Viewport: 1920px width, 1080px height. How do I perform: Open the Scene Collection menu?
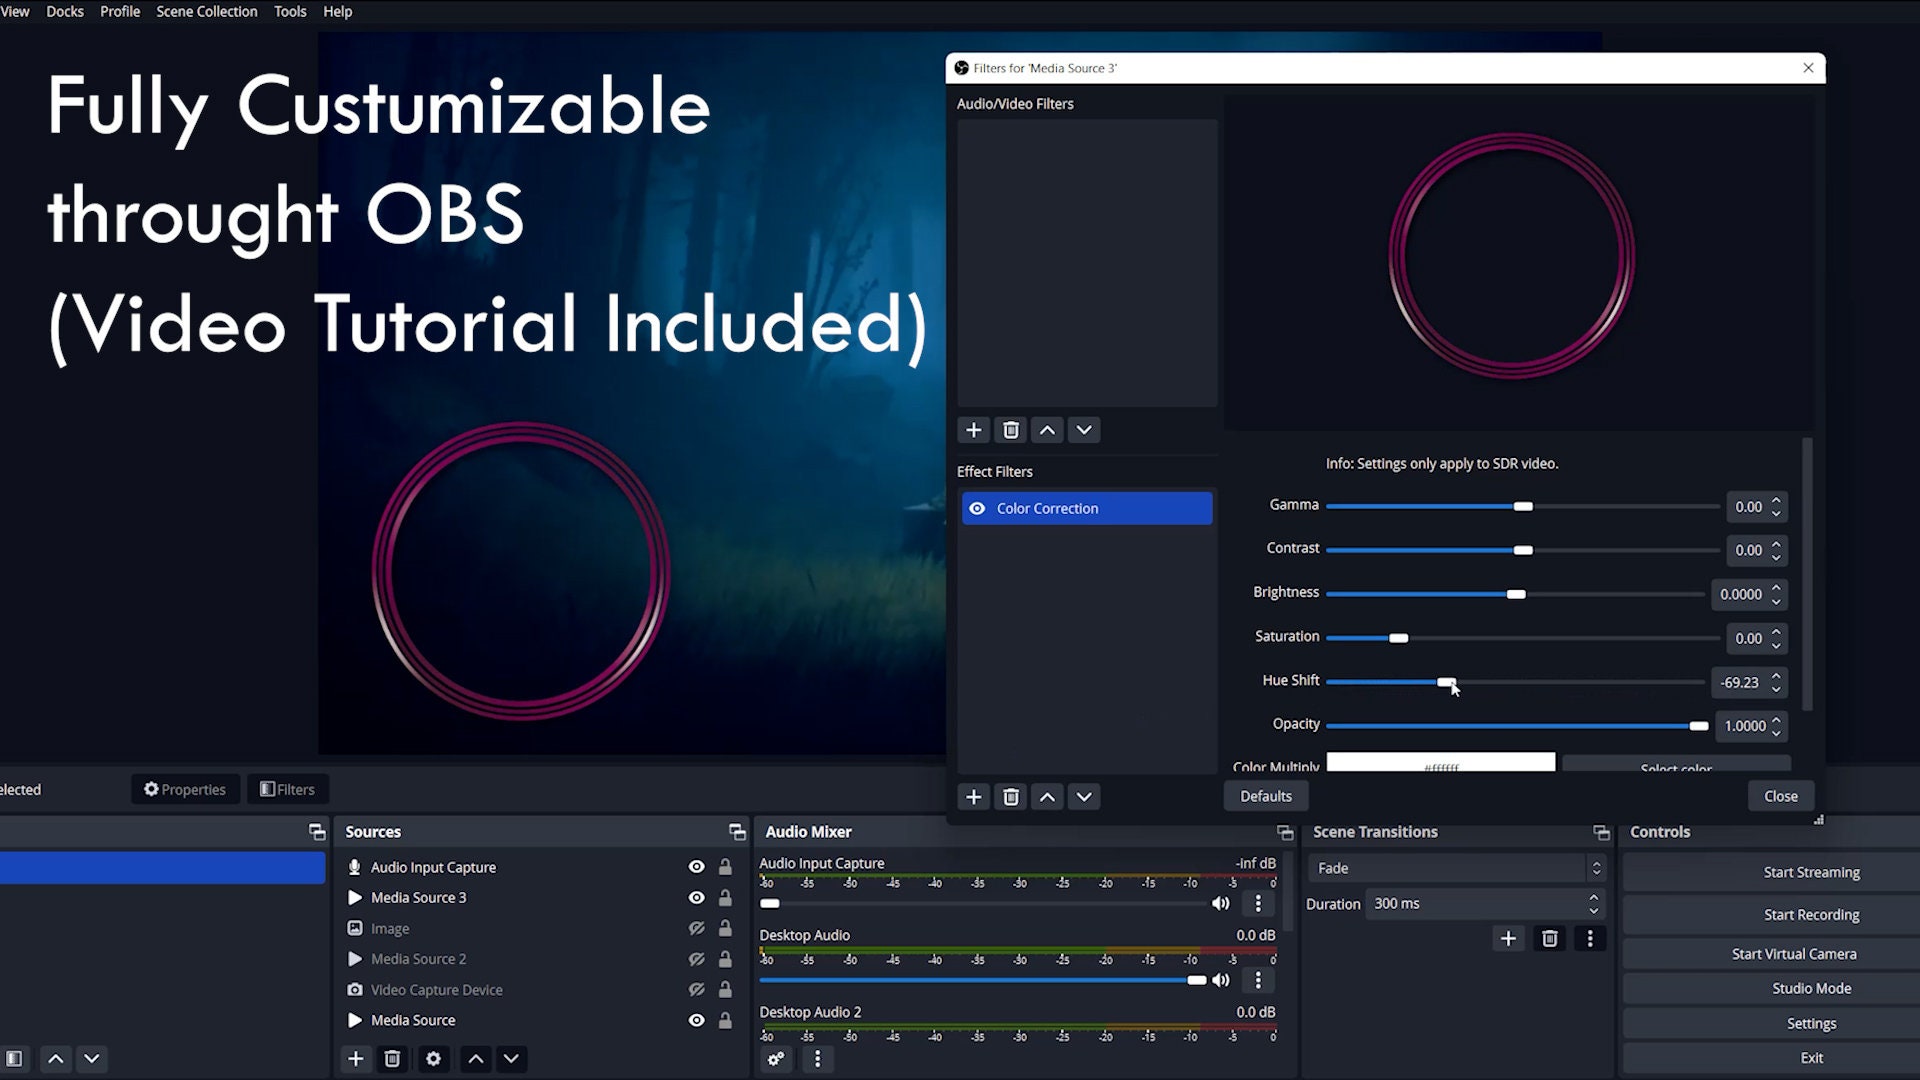pos(206,12)
